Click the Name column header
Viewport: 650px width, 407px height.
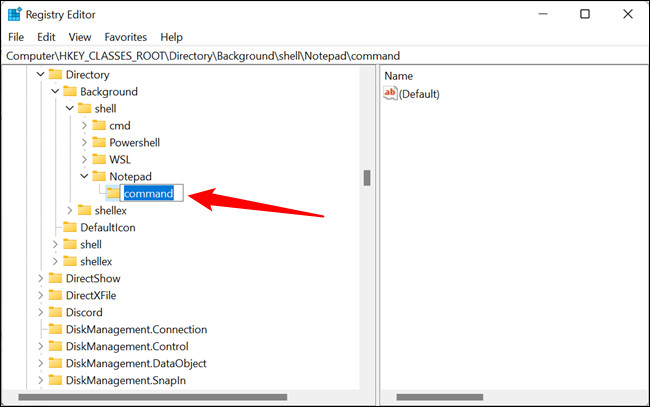398,76
